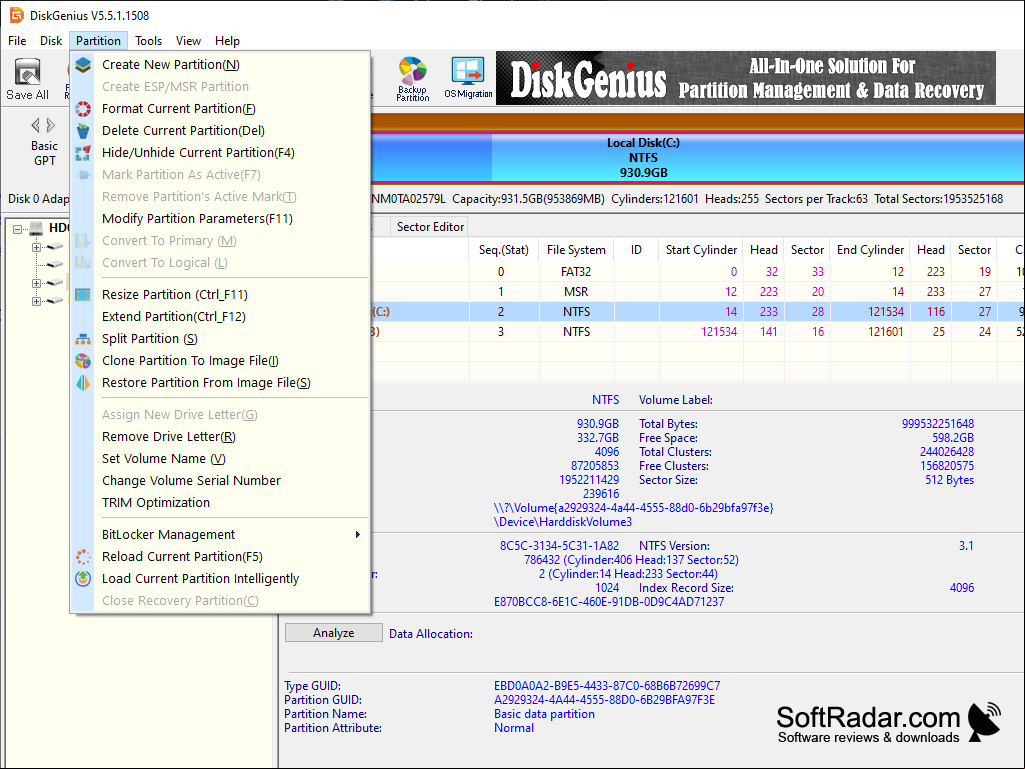Click the End Cylinder column header
The height and width of the screenshot is (769, 1025).
(x=870, y=250)
